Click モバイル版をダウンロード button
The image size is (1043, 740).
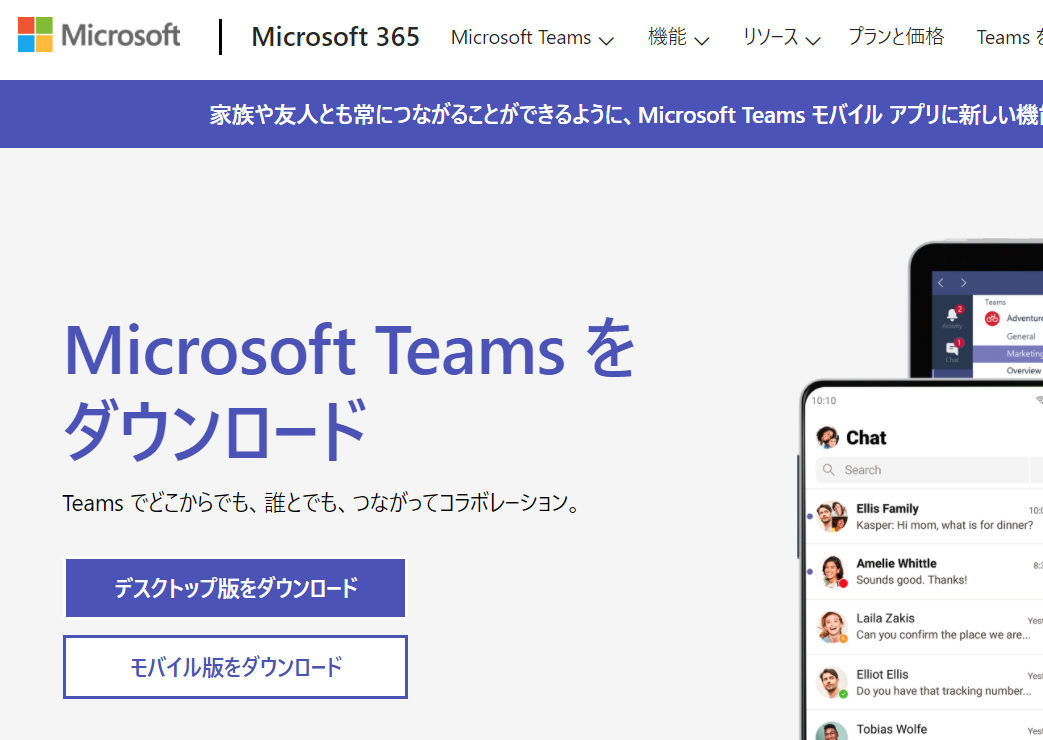coord(235,667)
